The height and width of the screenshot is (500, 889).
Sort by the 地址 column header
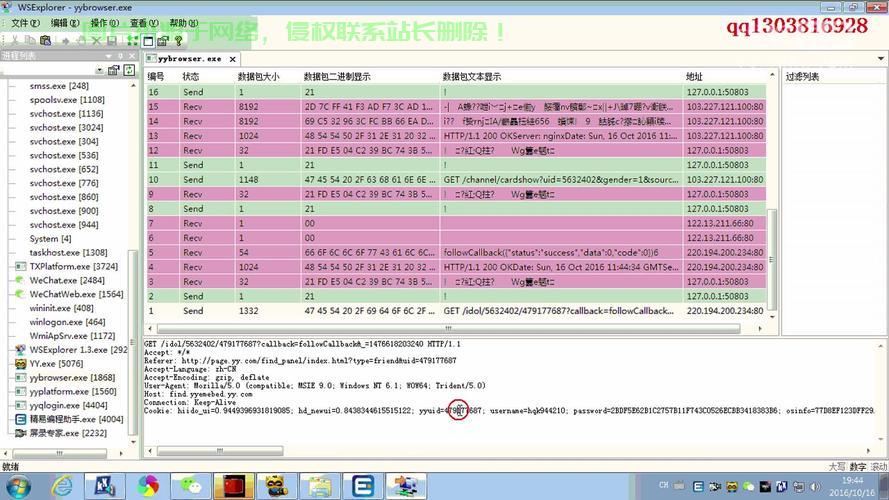tap(694, 77)
